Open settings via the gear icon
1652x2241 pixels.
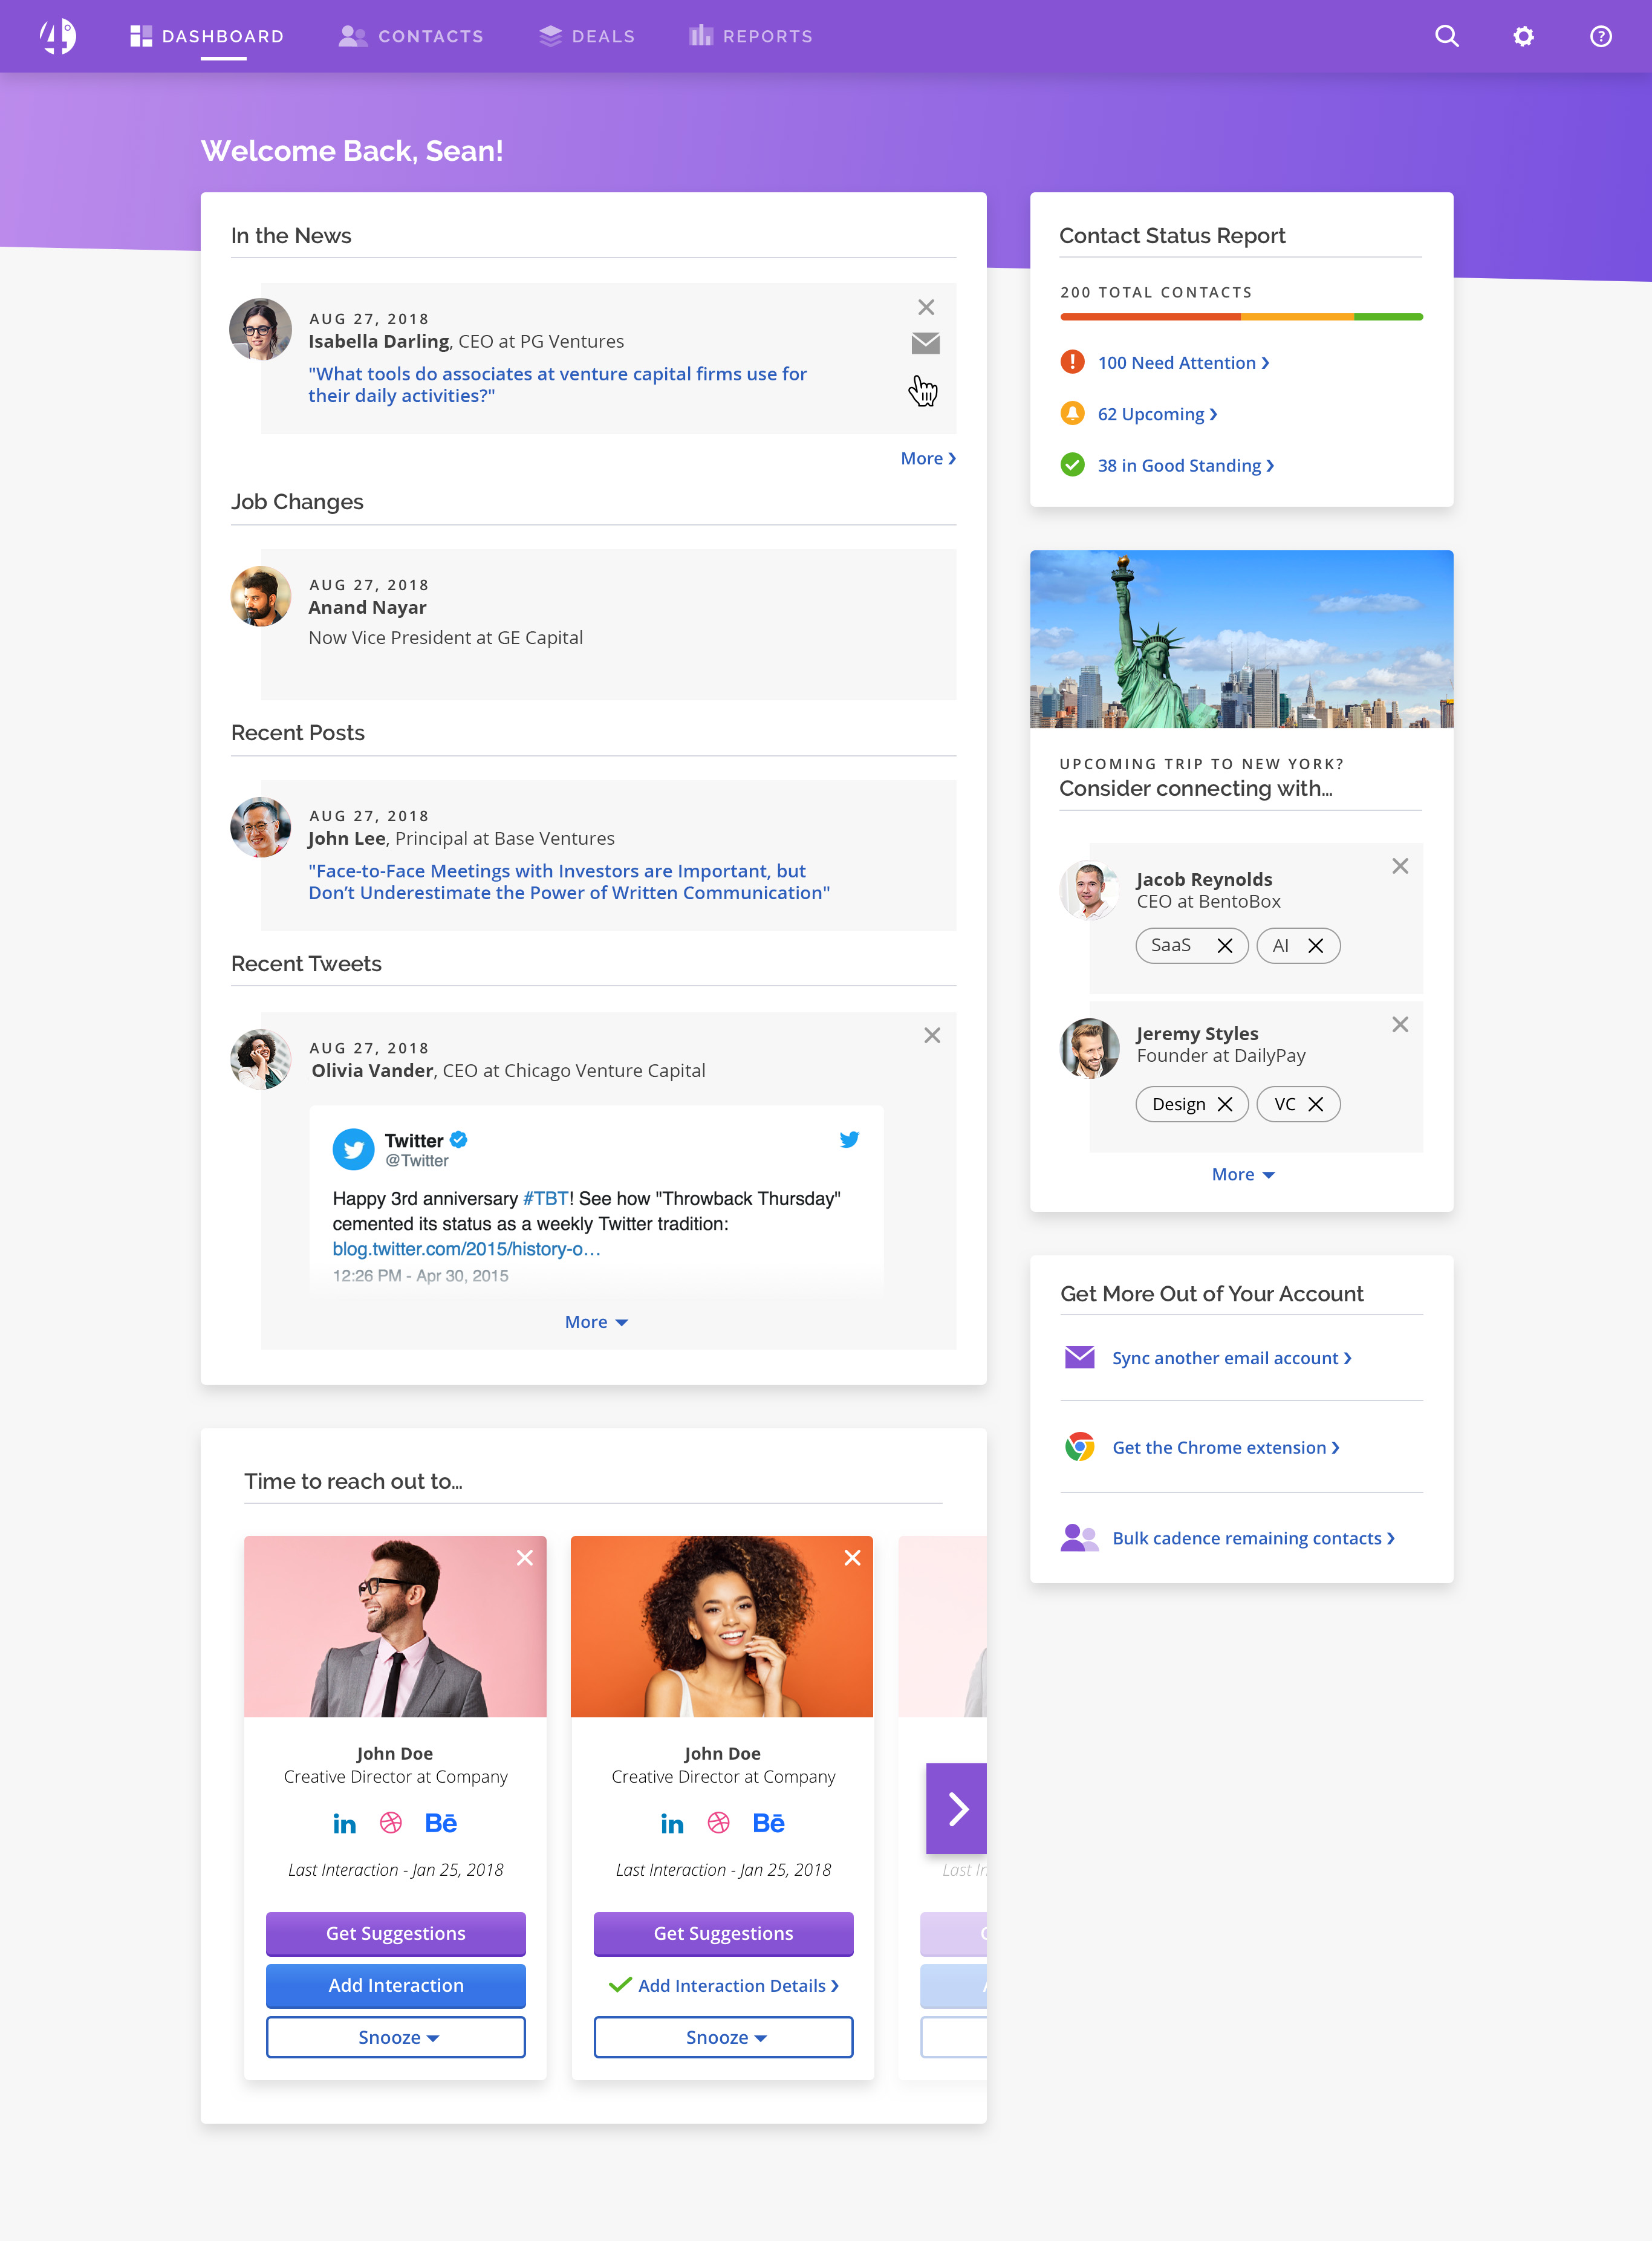1523,36
